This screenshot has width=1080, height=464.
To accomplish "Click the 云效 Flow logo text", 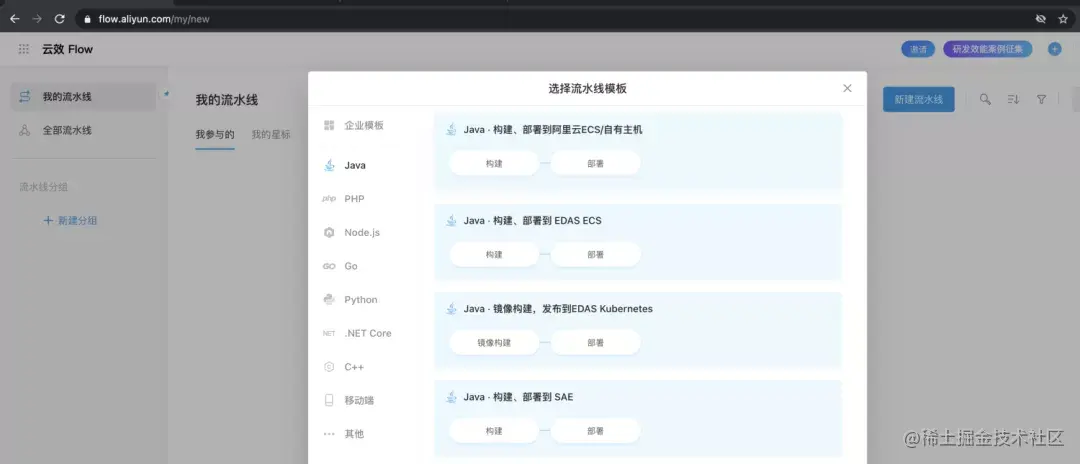I will [x=68, y=49].
